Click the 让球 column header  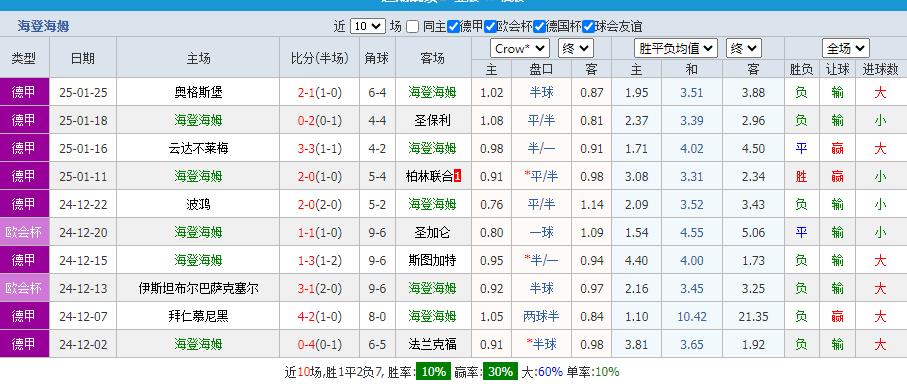[x=837, y=70]
